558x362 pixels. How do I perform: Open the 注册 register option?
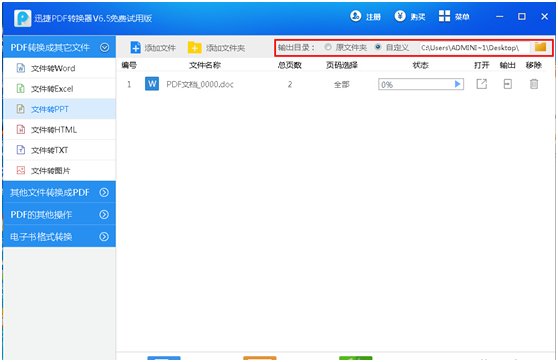(365, 16)
